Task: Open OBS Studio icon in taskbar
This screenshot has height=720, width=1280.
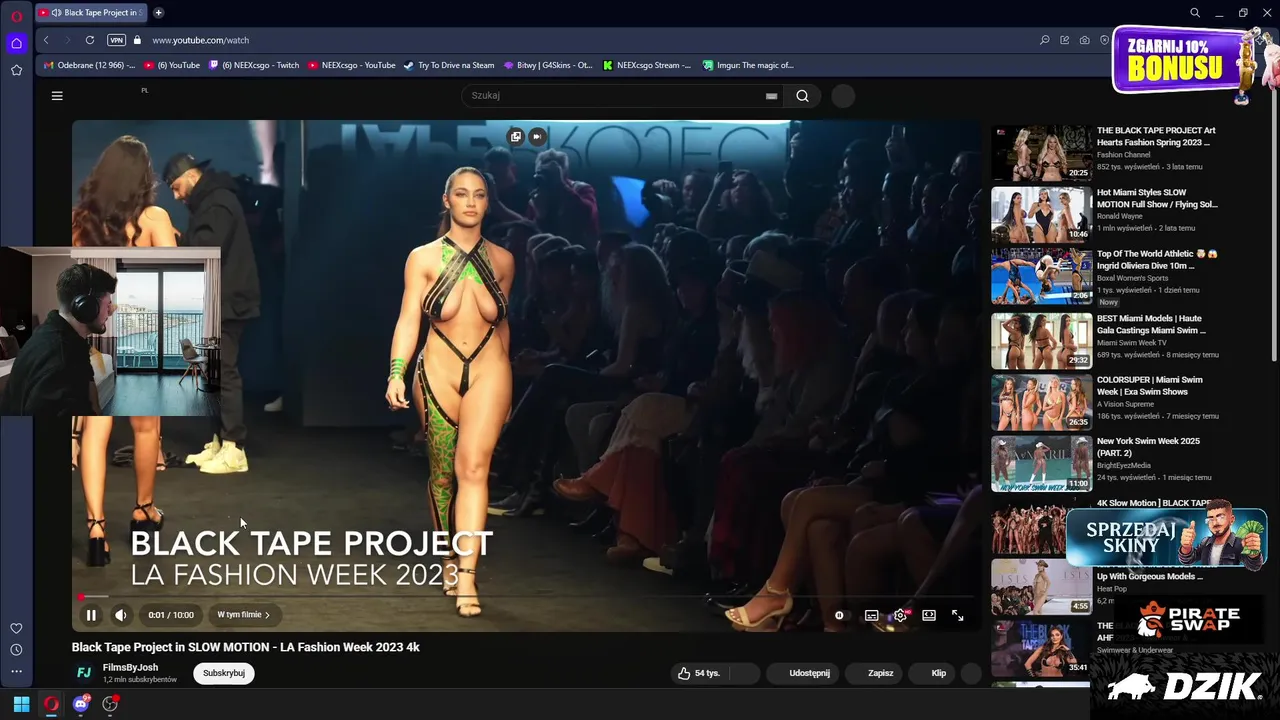Action: click(110, 704)
